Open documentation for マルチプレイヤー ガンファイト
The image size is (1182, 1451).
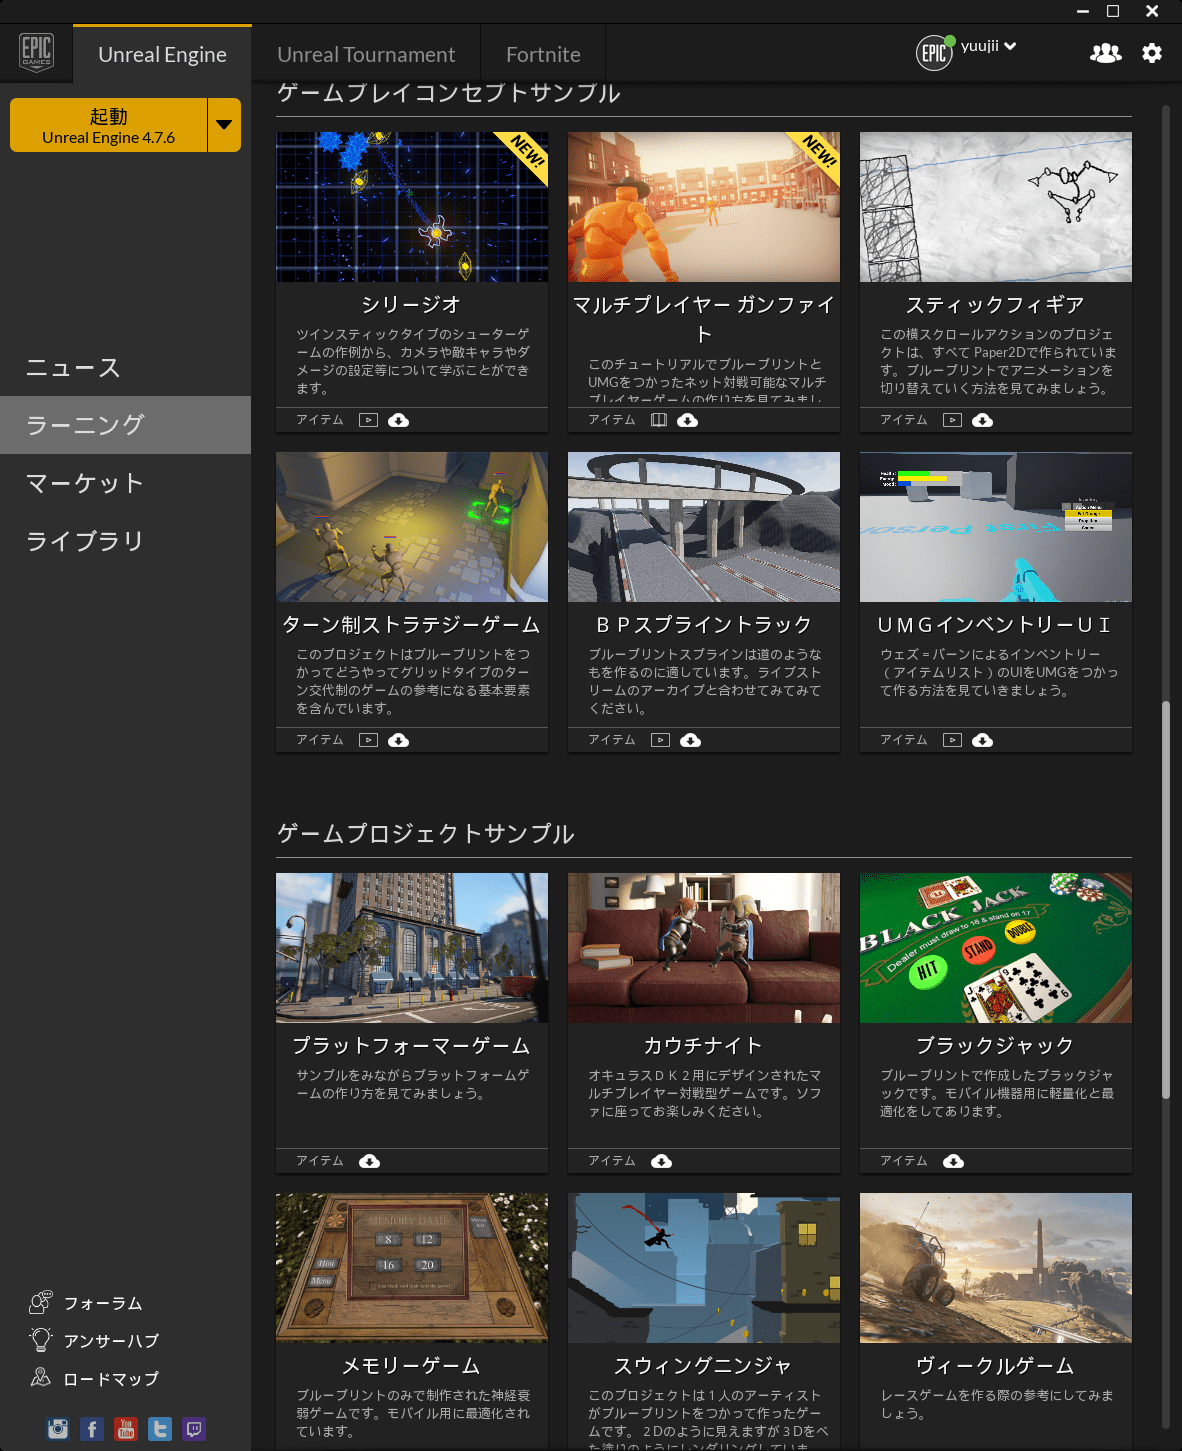660,420
